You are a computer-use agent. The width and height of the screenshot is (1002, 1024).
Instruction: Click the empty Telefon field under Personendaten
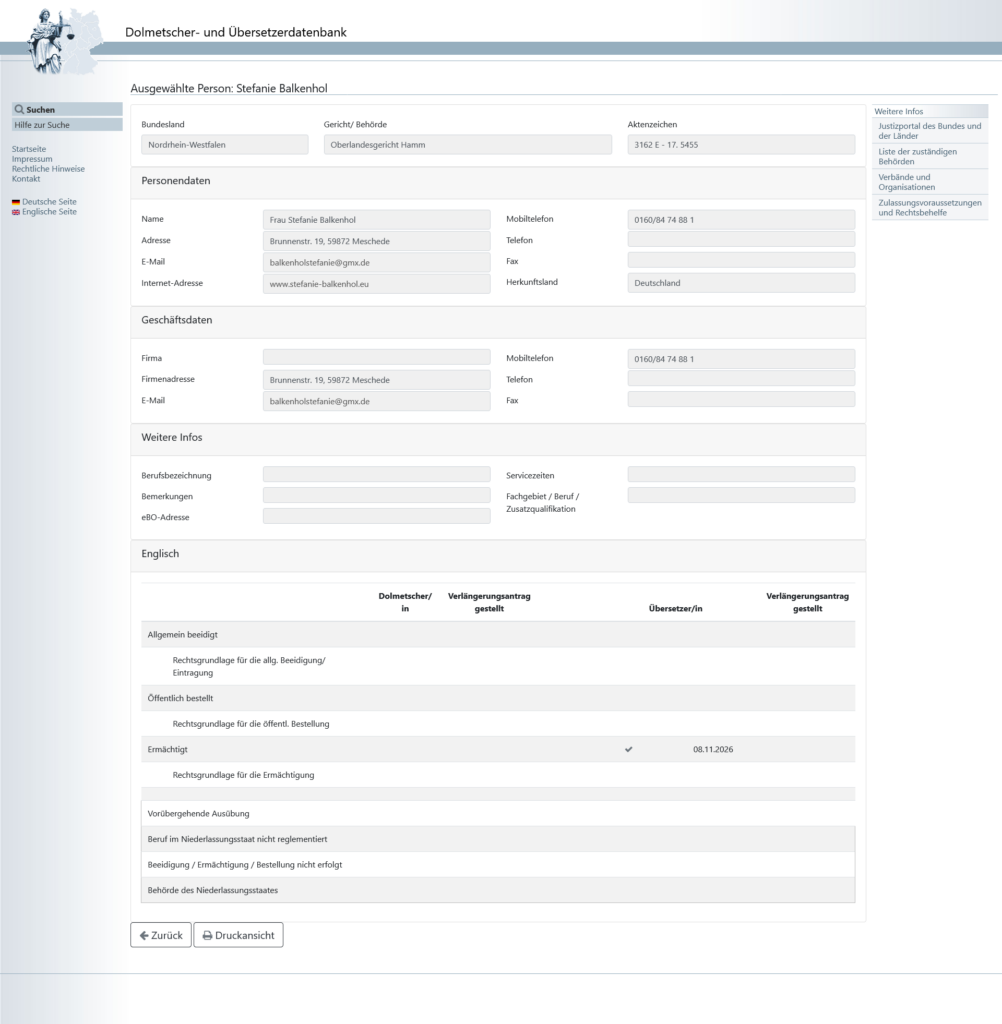click(741, 239)
